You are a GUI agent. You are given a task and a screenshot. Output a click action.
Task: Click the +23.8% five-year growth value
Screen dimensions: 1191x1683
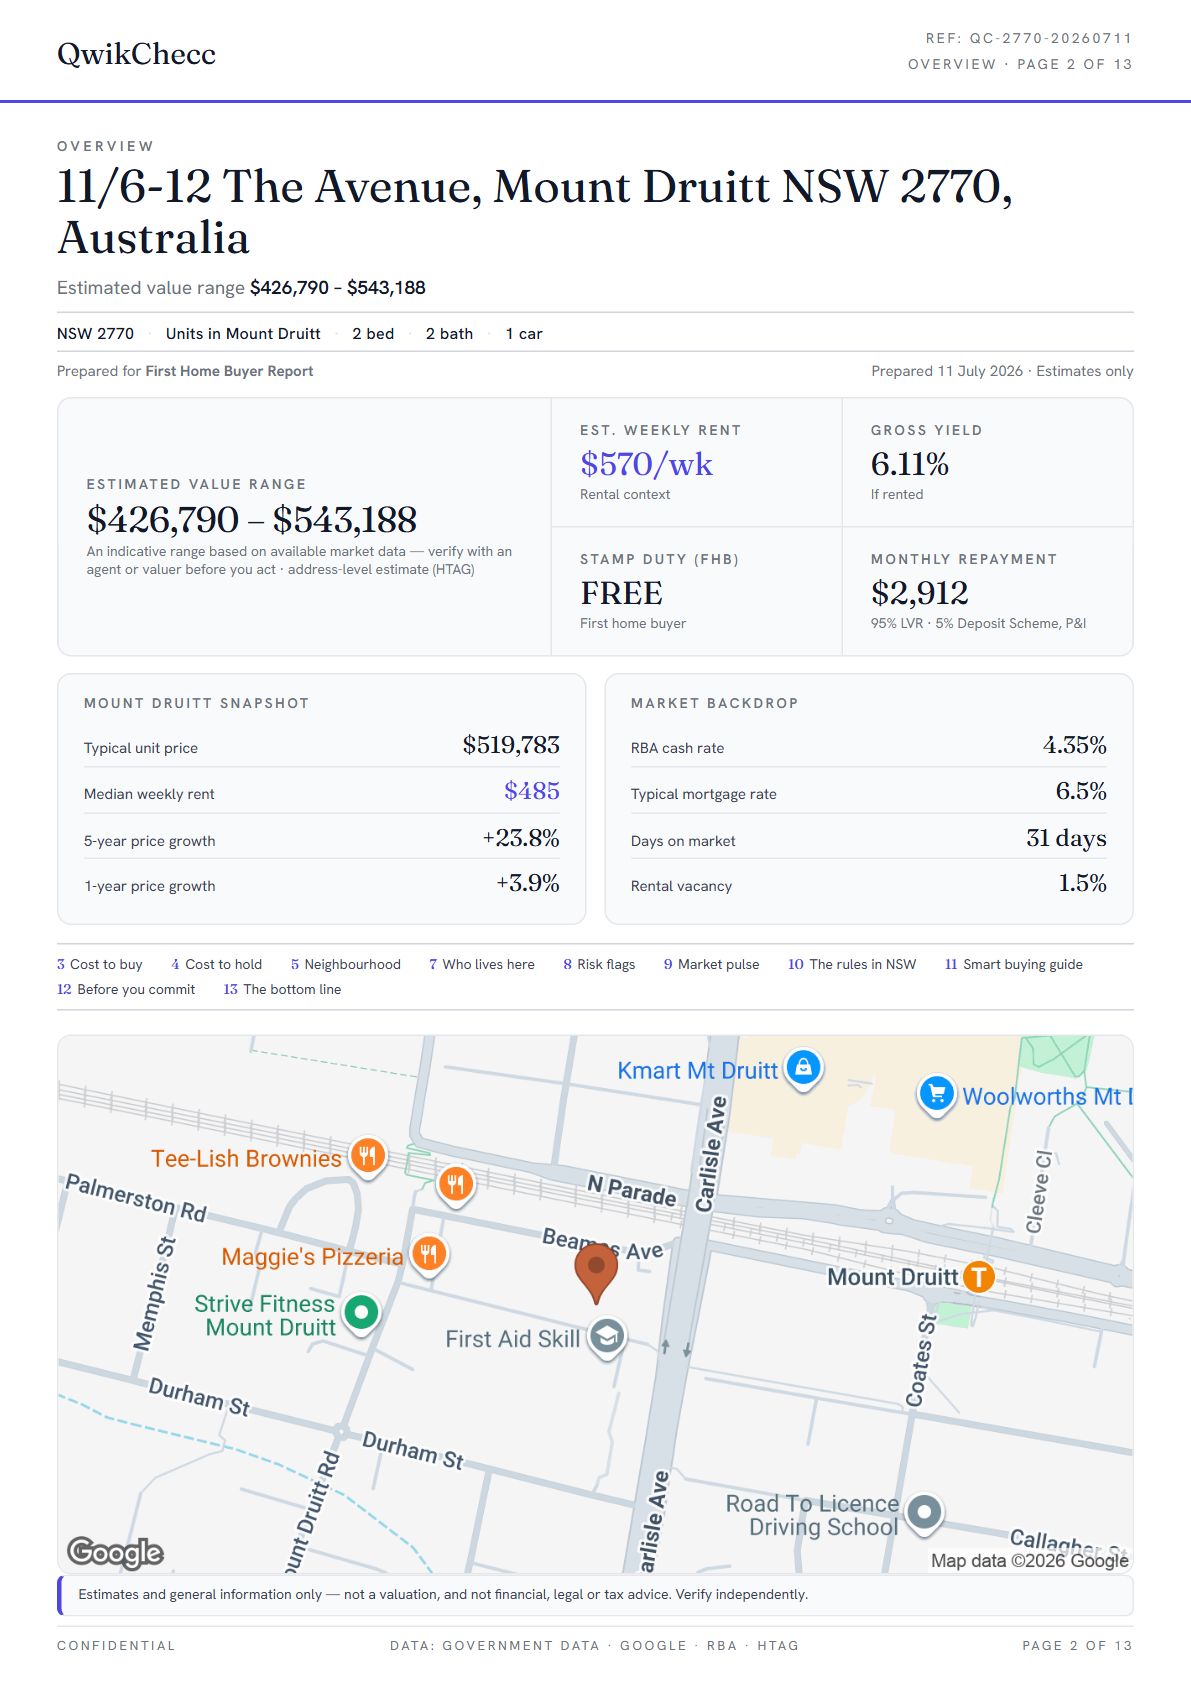[x=521, y=837]
